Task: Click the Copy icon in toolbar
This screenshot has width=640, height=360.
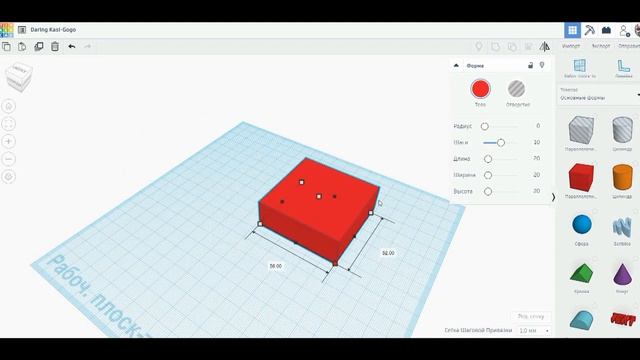Action: [x=7, y=47]
